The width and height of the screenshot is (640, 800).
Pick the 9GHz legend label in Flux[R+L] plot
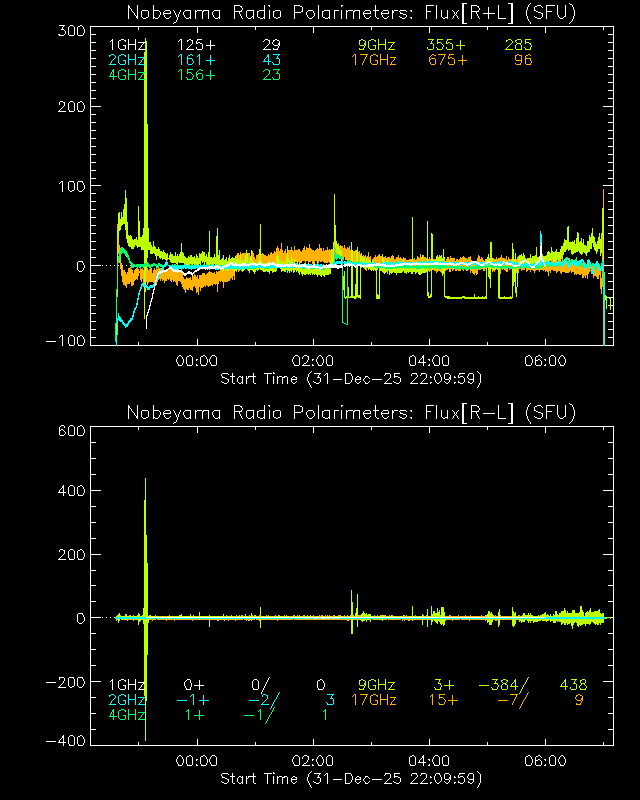tap(377, 46)
